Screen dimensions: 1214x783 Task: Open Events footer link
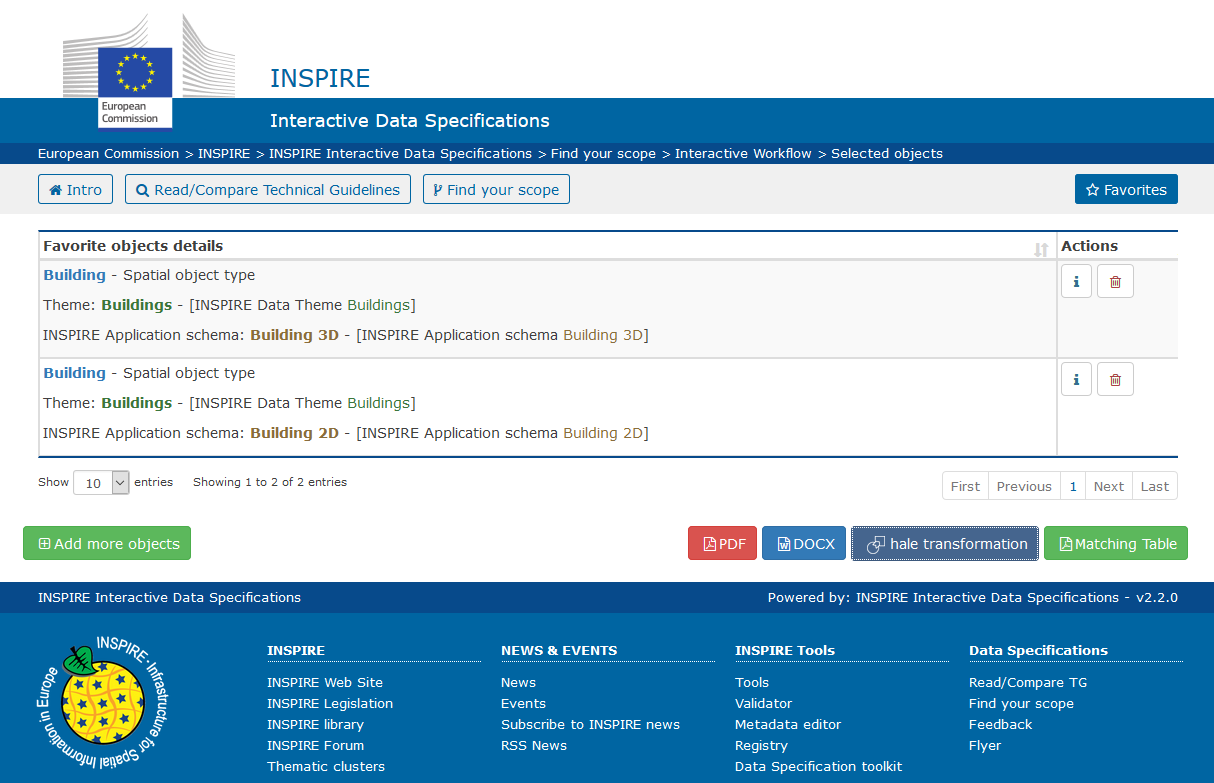coord(523,703)
